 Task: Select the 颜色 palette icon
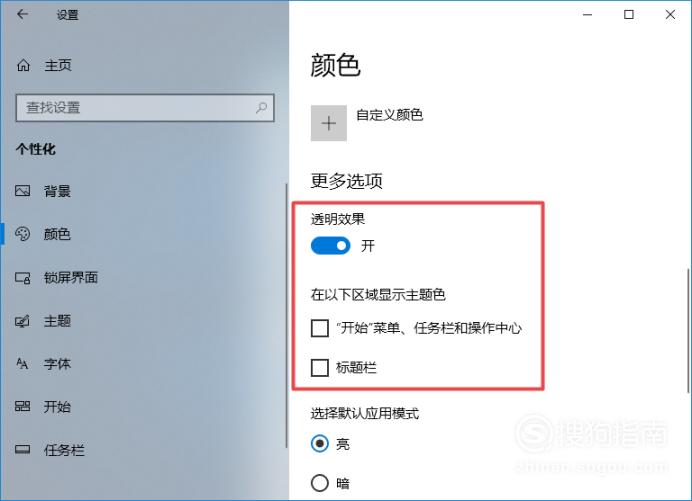23,234
